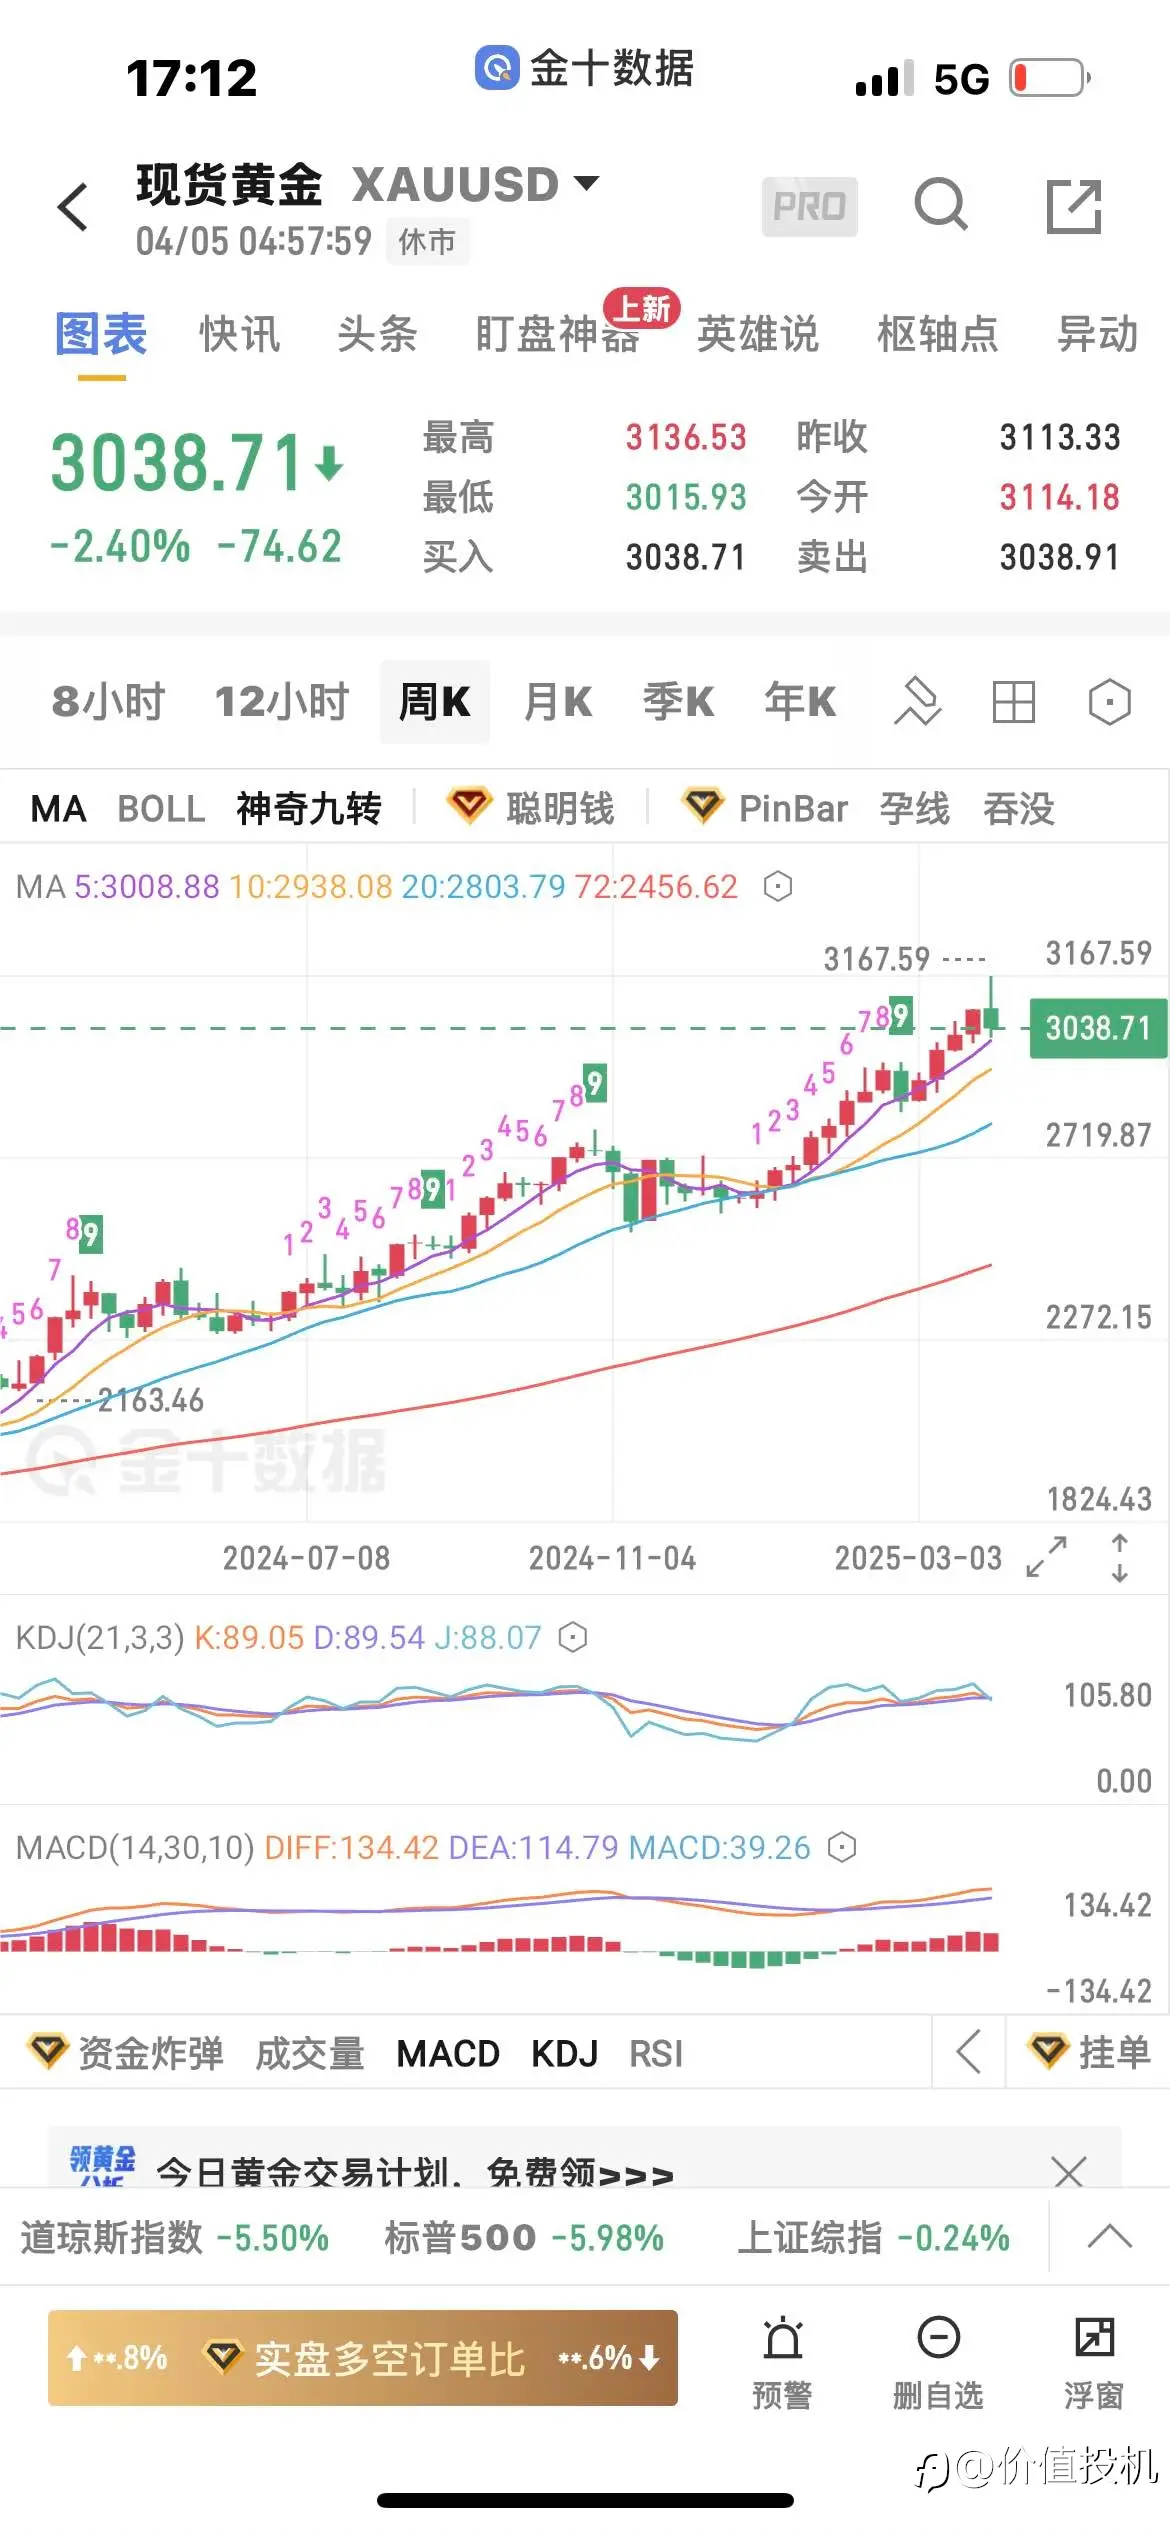Toggle the PinBar pattern indicator
The width and height of the screenshot is (1170, 2532).
coord(793,808)
